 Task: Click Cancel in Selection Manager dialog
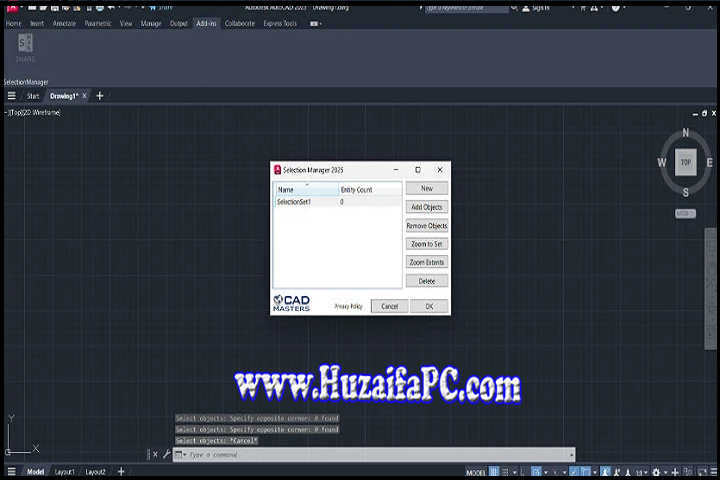(389, 306)
